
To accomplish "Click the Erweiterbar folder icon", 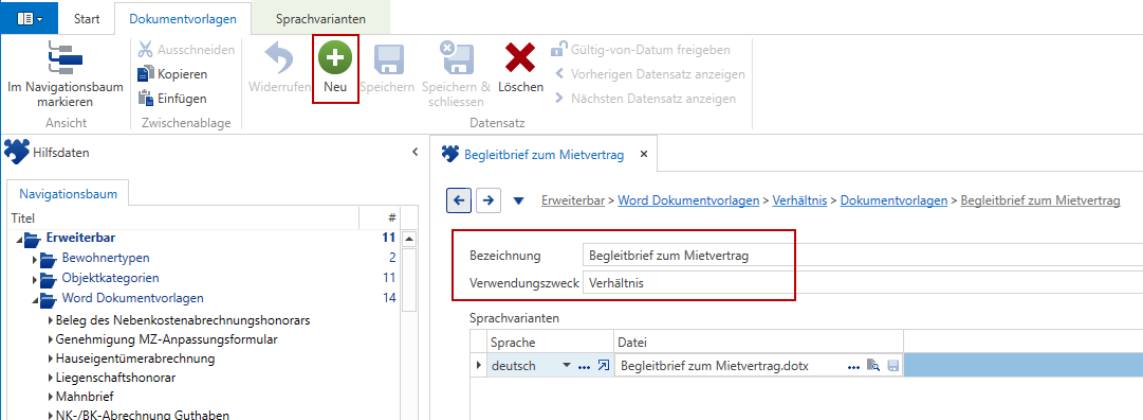I will coord(34,238).
